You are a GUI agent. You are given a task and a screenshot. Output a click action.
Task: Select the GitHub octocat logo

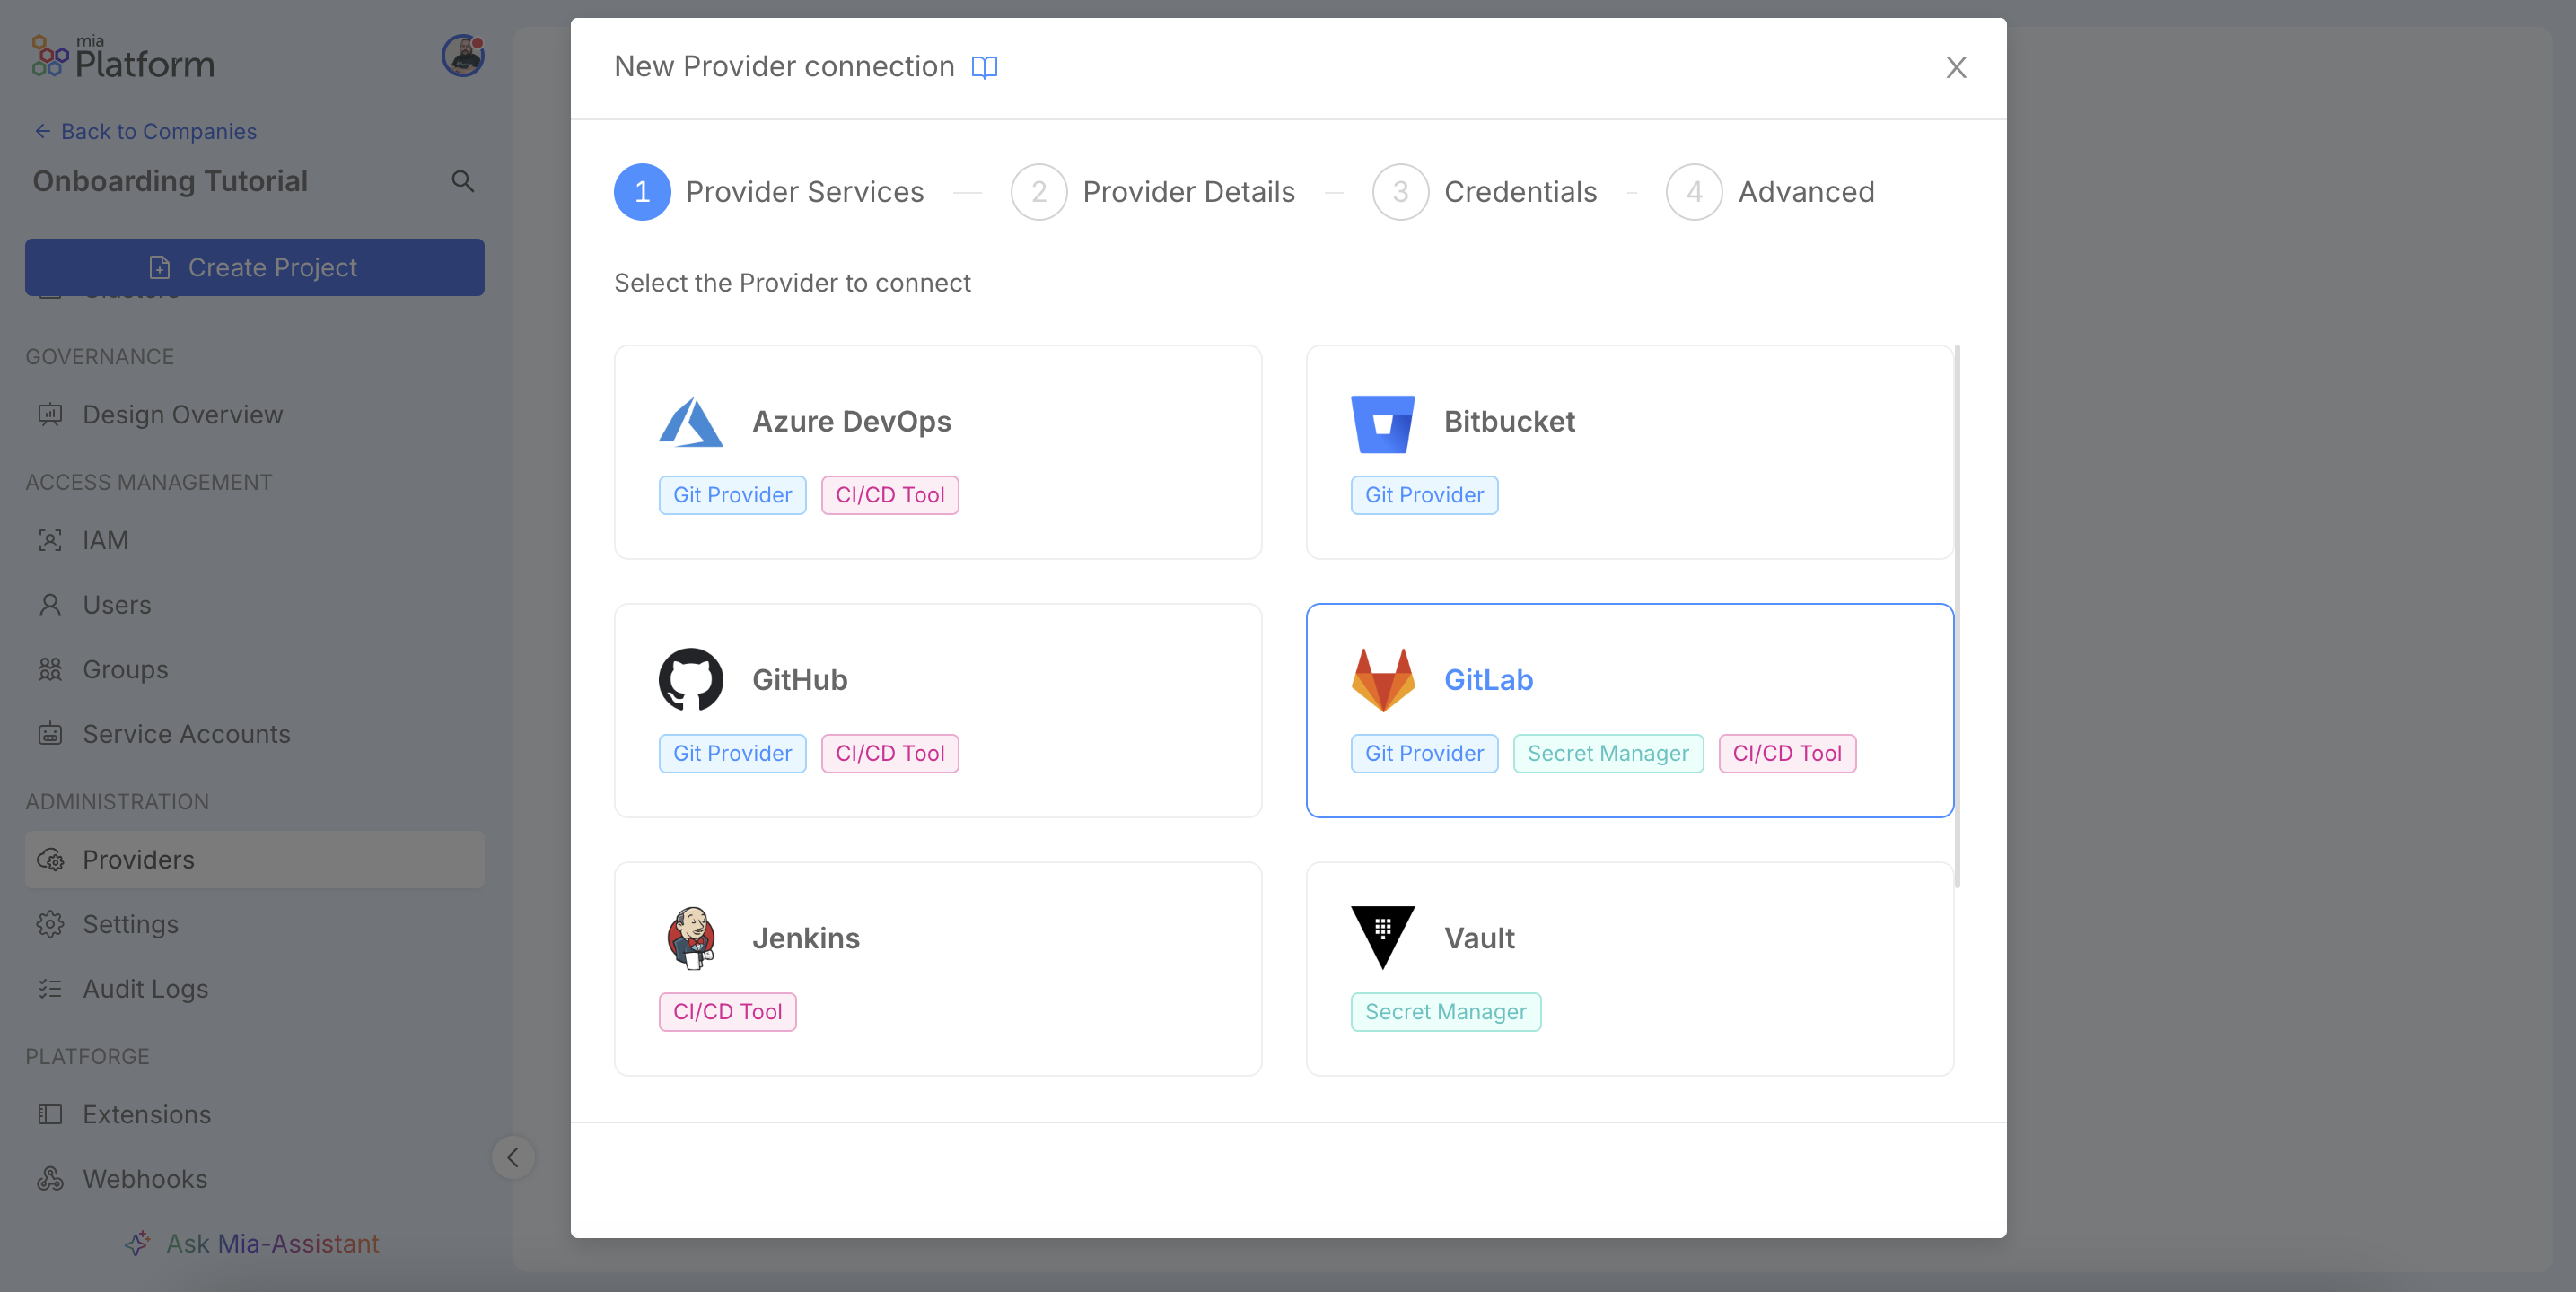pyautogui.click(x=691, y=680)
